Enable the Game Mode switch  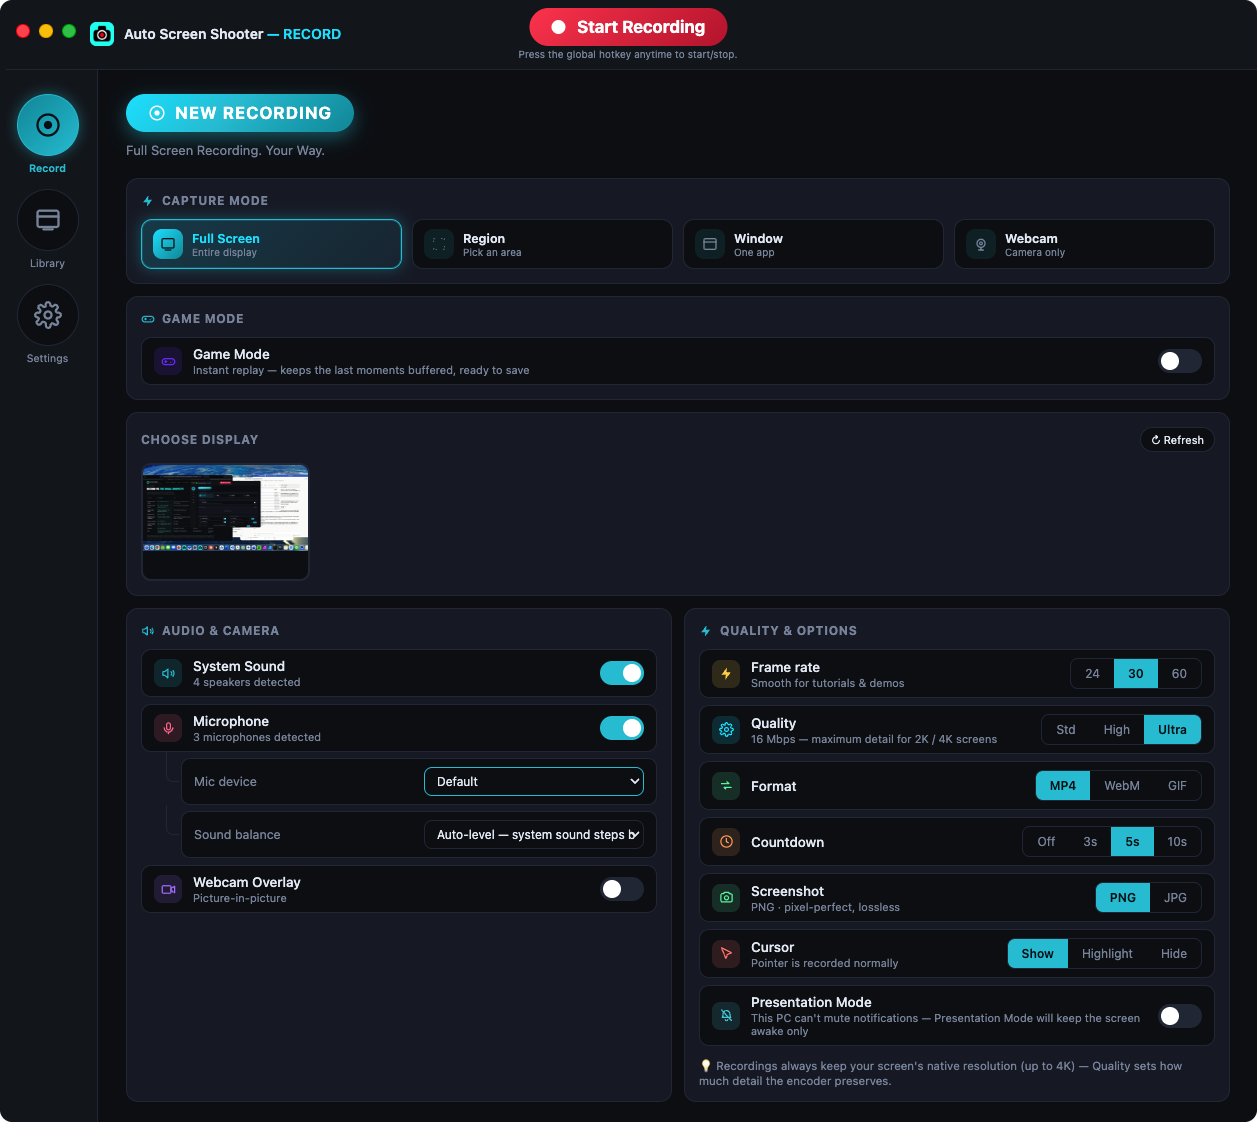pos(1180,361)
